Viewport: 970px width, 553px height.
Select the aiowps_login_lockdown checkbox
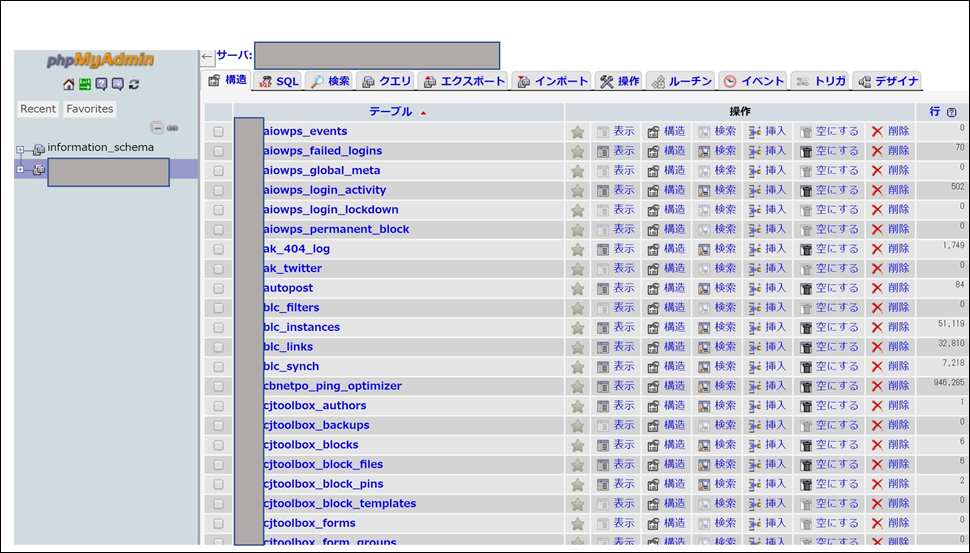point(218,210)
